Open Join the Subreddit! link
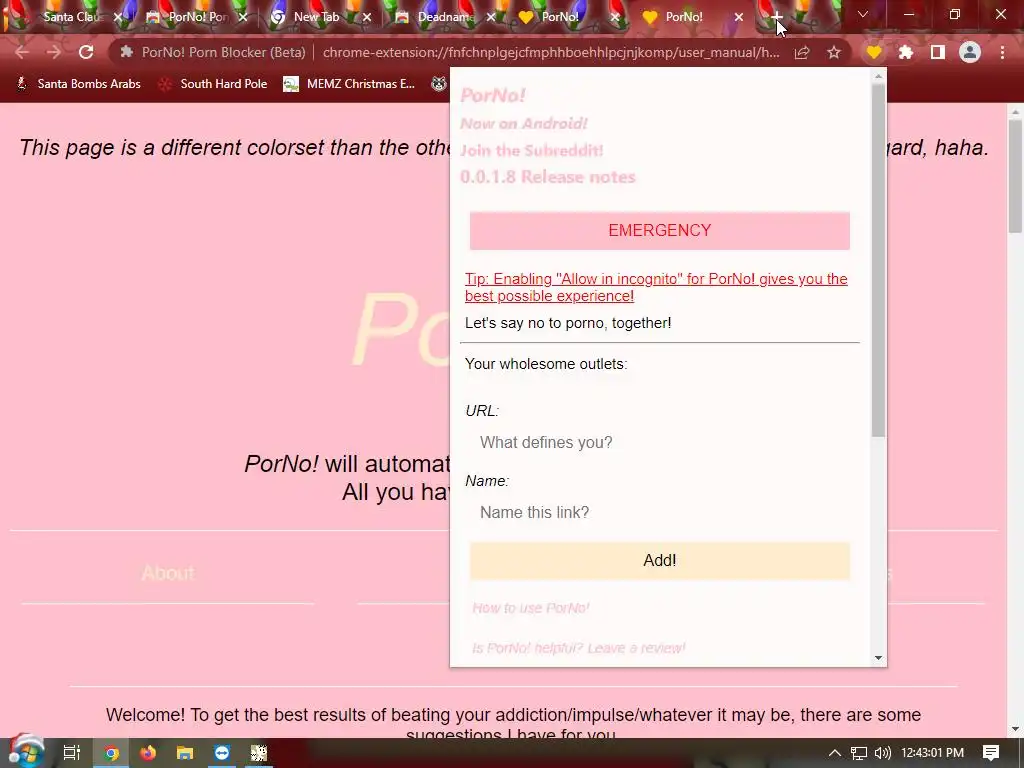 tap(532, 150)
